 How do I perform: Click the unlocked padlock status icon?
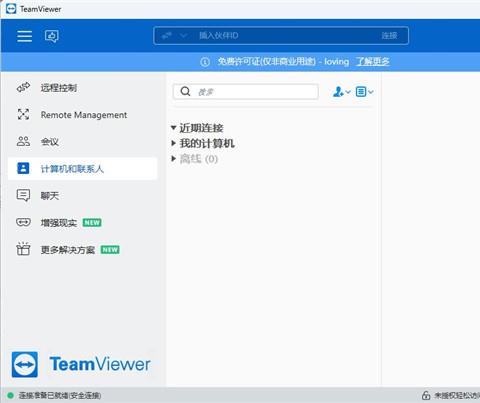pos(426,395)
